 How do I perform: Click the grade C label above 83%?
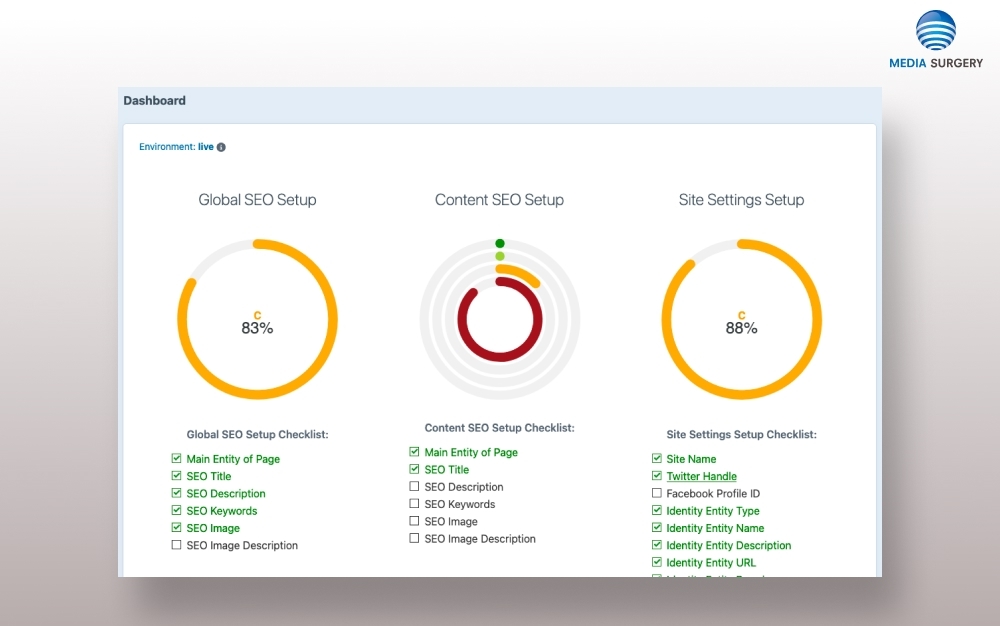pyautogui.click(x=257, y=315)
